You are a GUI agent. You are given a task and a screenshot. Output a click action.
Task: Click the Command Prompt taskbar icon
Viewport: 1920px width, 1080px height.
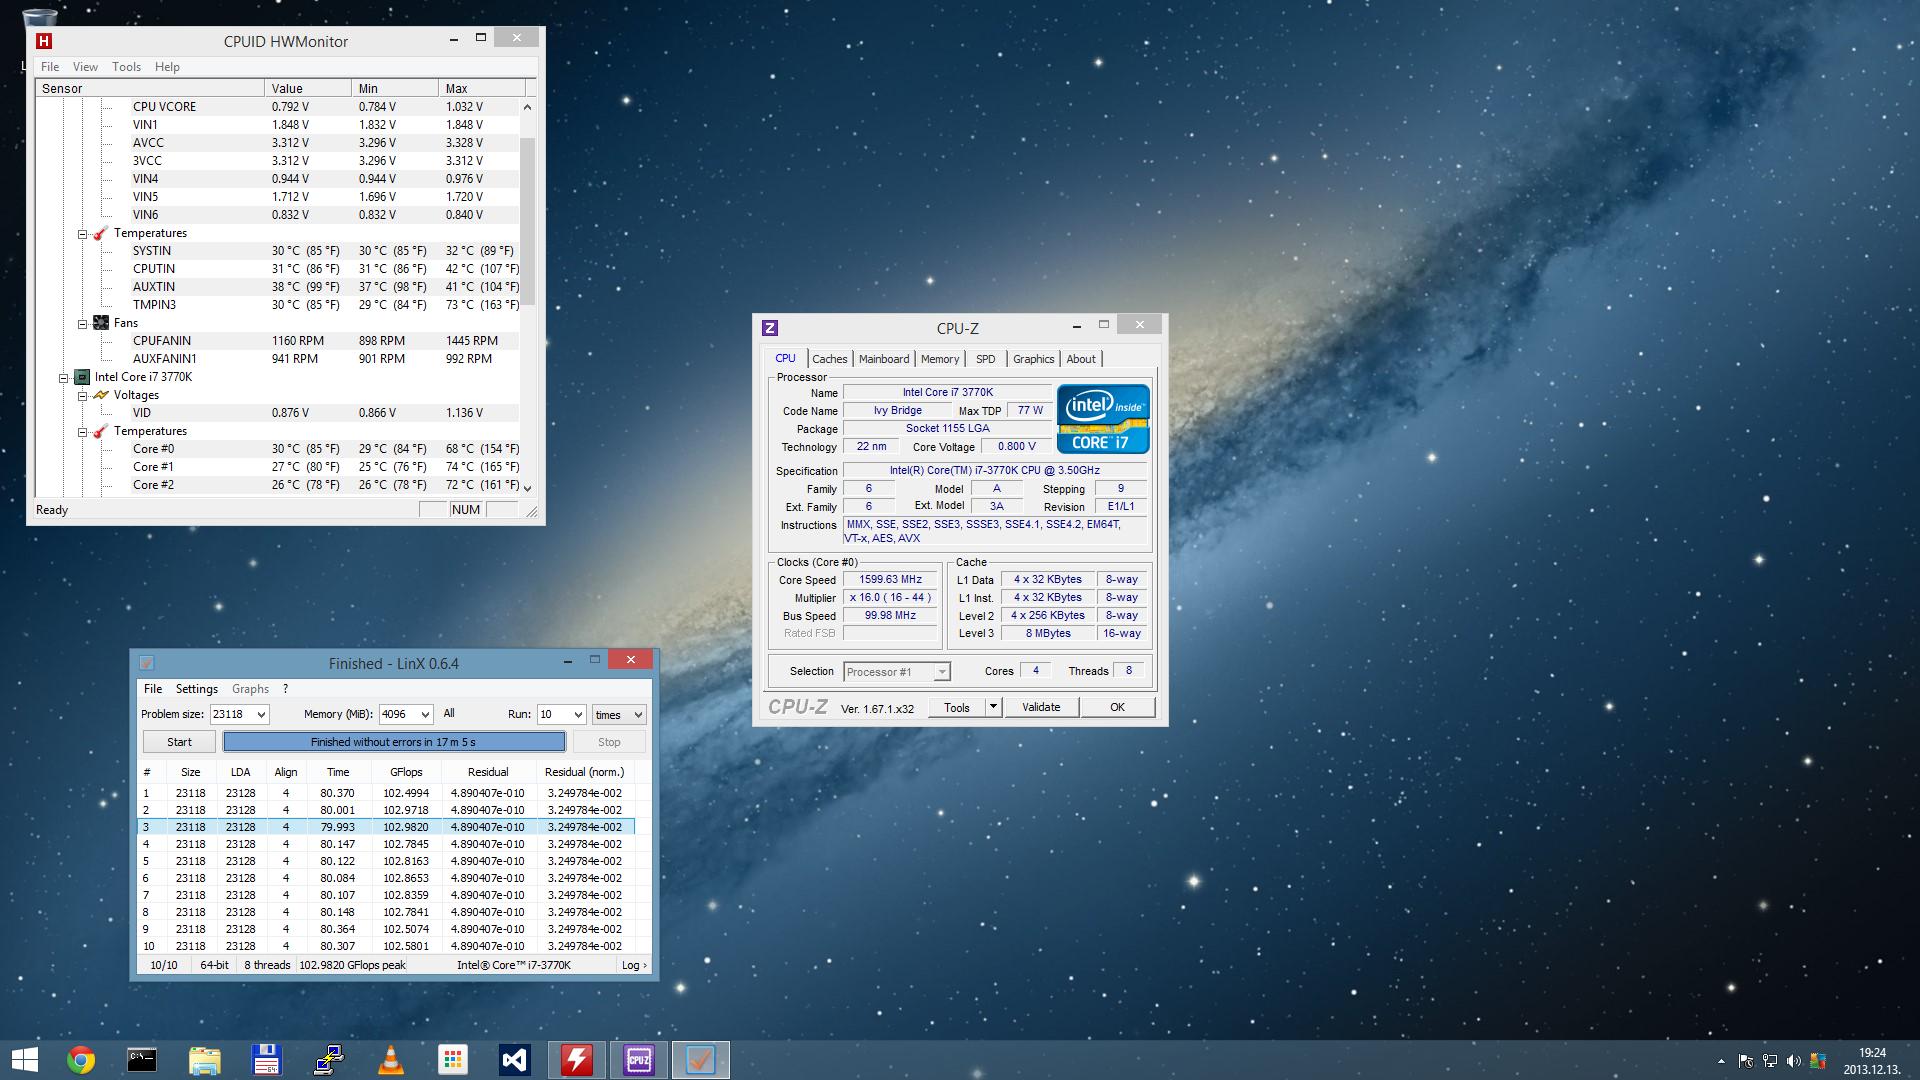point(142,1060)
